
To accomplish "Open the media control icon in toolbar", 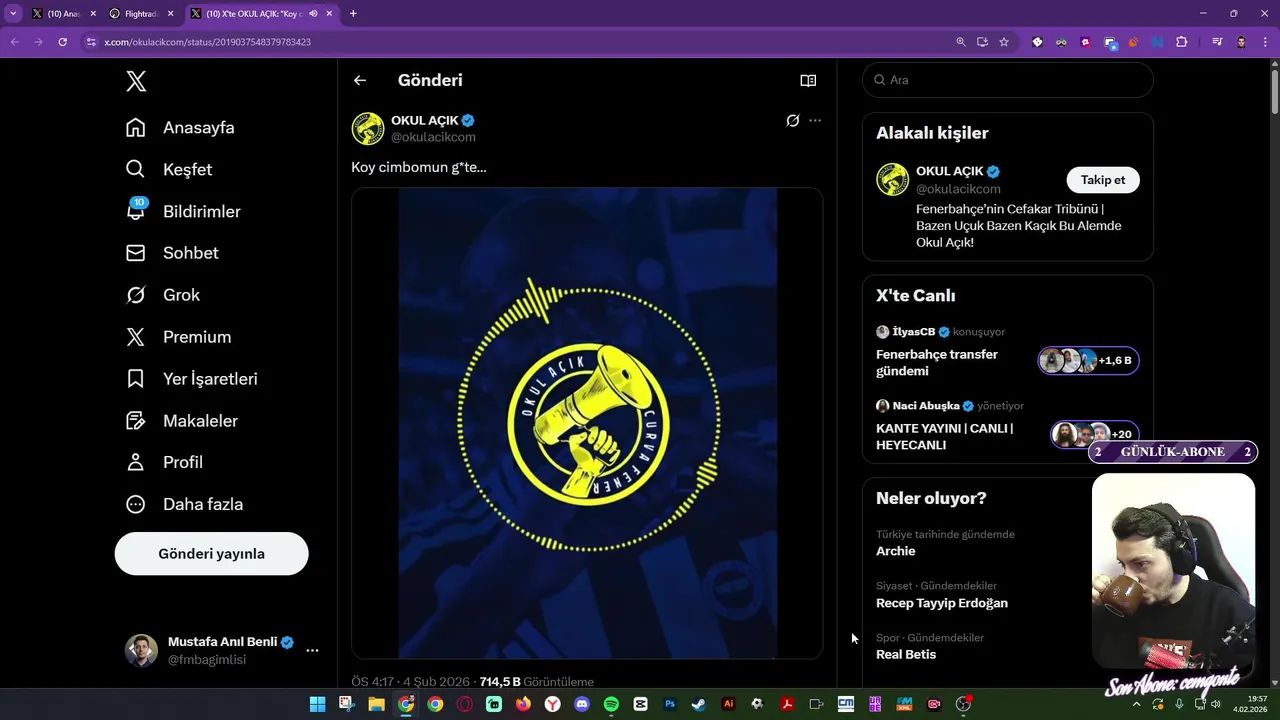I will 1217,42.
